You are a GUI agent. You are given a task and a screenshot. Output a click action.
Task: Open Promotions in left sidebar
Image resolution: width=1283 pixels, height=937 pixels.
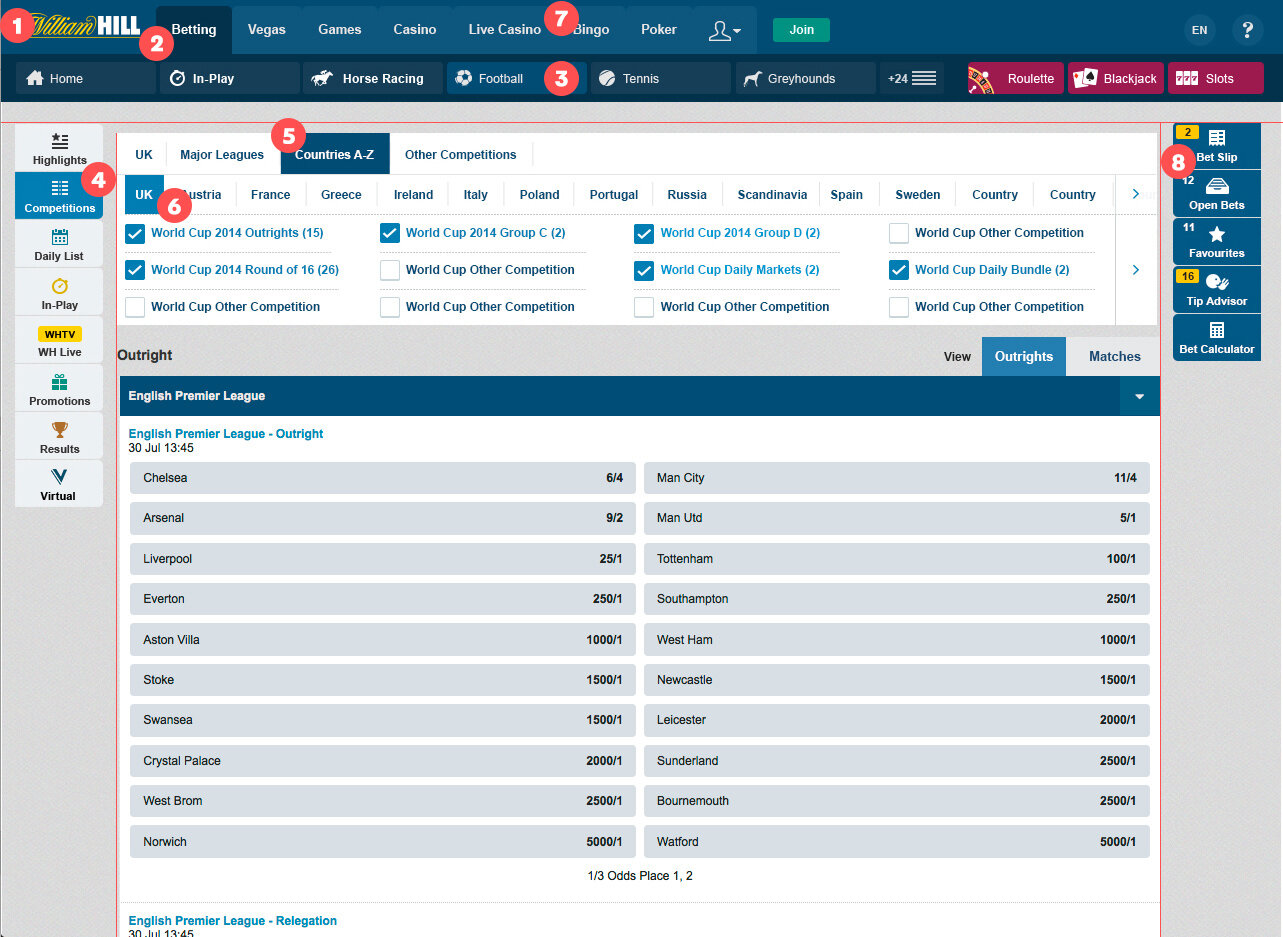(x=59, y=388)
